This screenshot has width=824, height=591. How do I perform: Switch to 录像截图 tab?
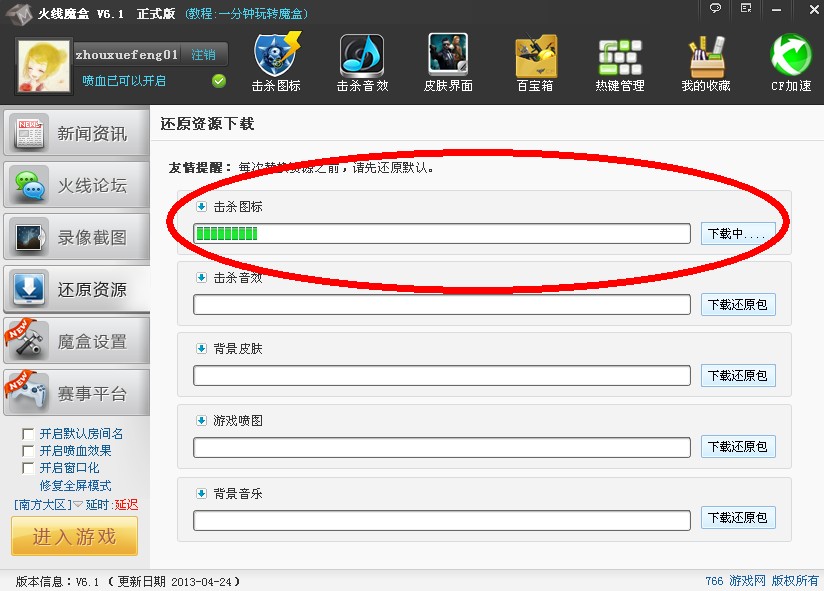click(77, 237)
